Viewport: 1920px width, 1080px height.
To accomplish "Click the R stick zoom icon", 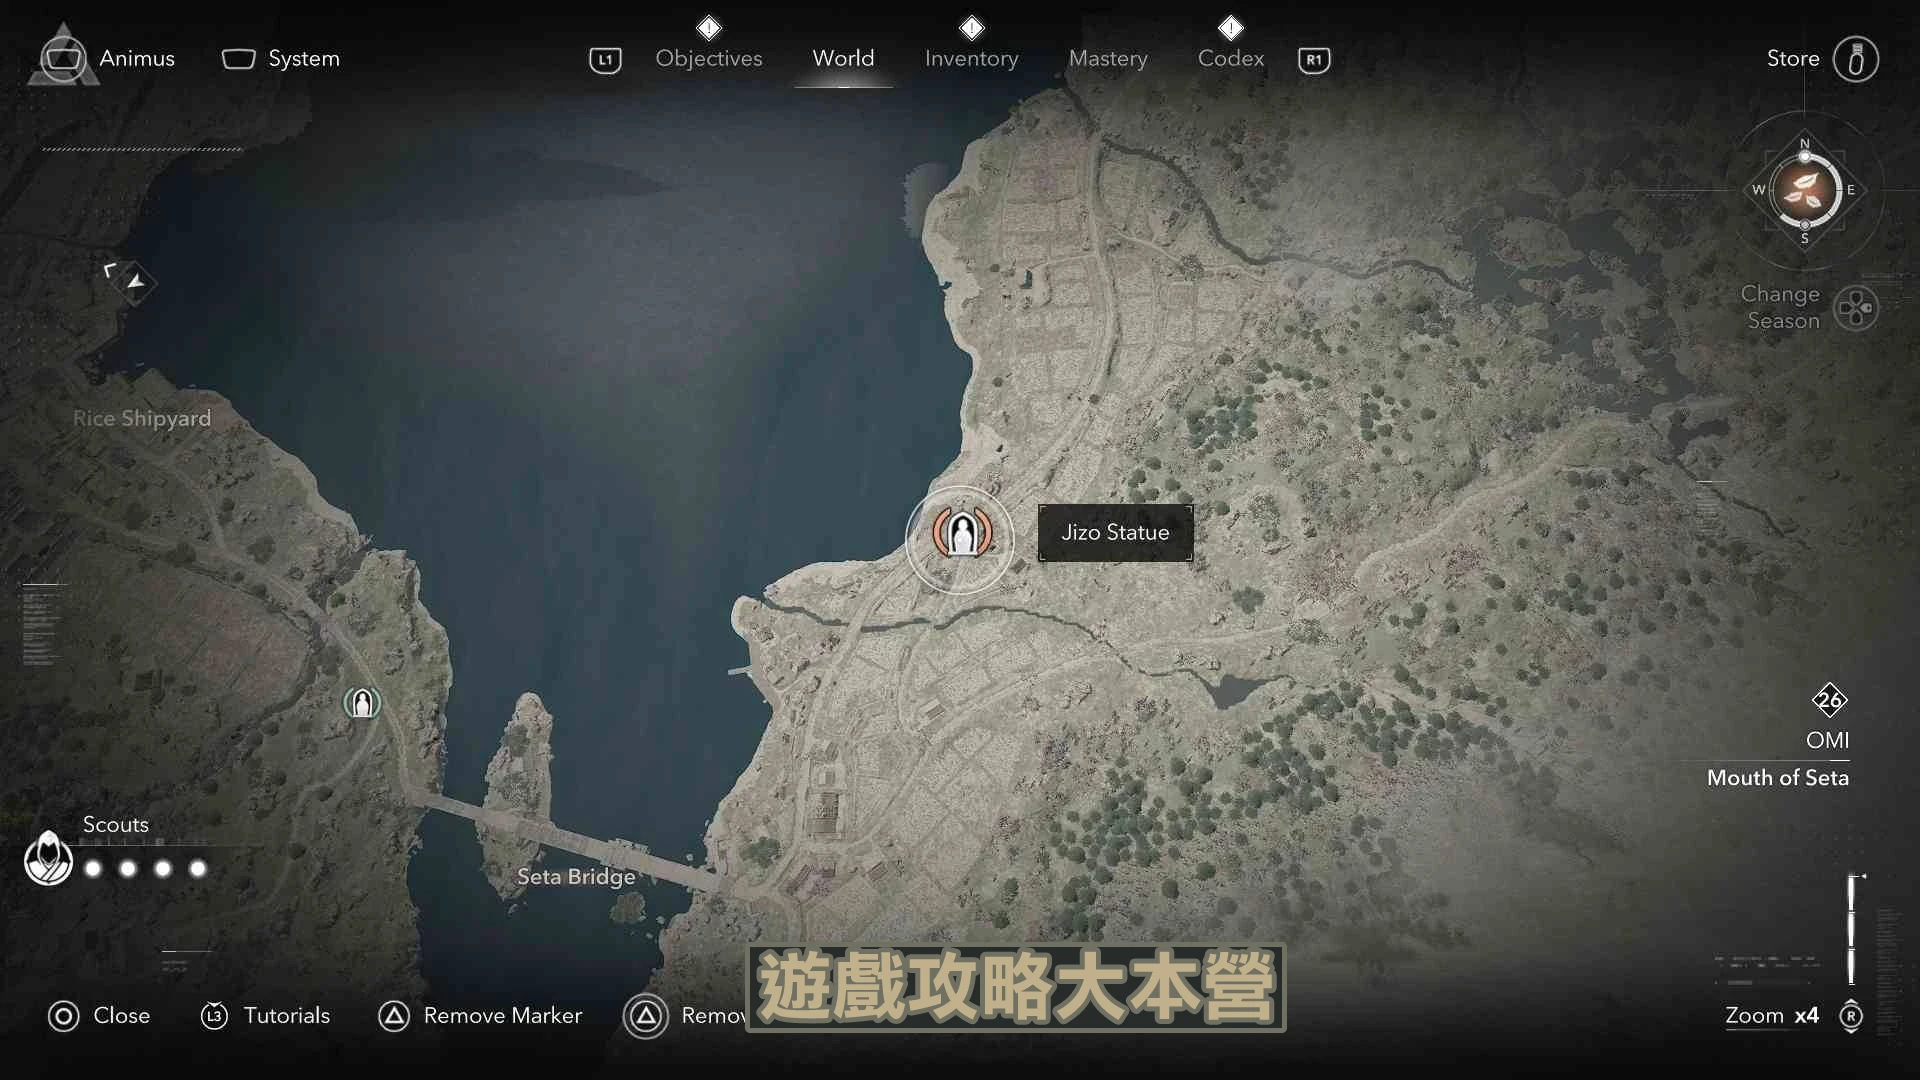I will click(1851, 1016).
